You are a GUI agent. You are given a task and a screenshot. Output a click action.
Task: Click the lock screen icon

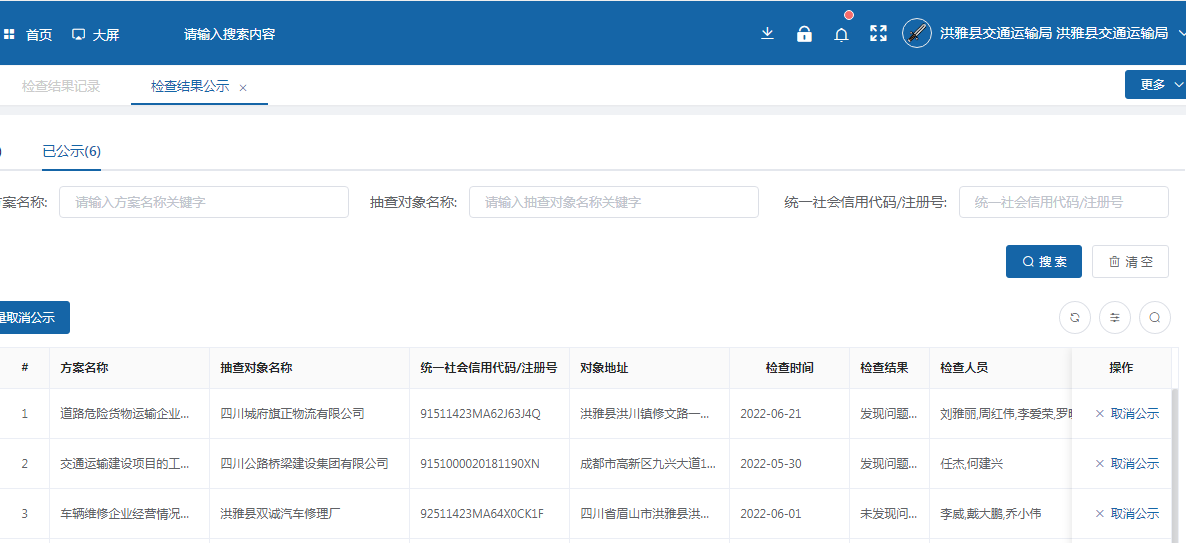coord(804,34)
